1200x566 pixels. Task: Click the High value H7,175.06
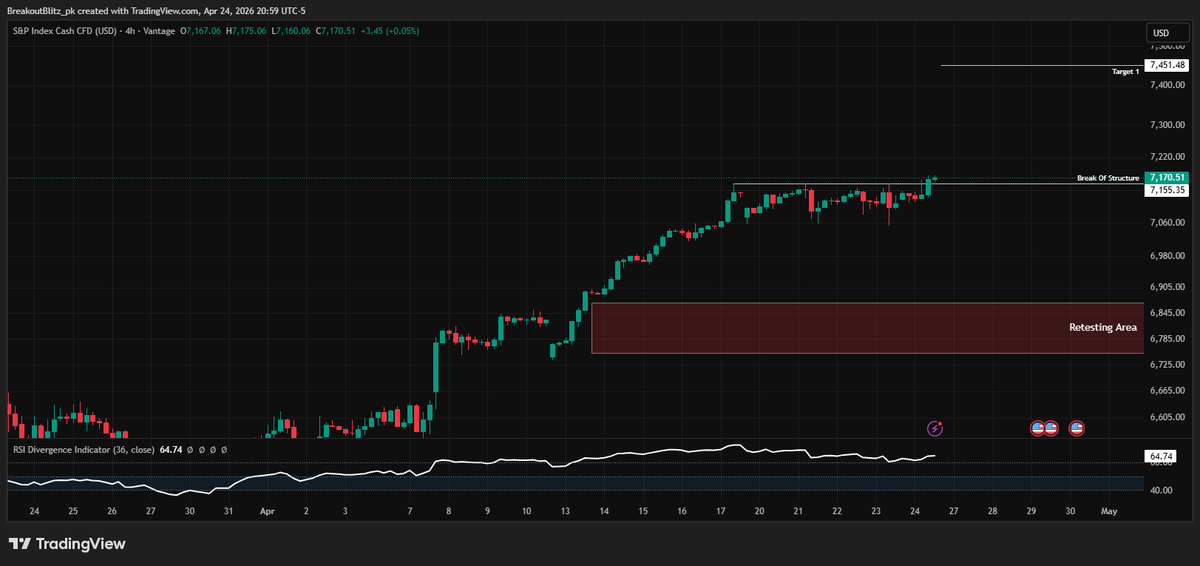247,31
